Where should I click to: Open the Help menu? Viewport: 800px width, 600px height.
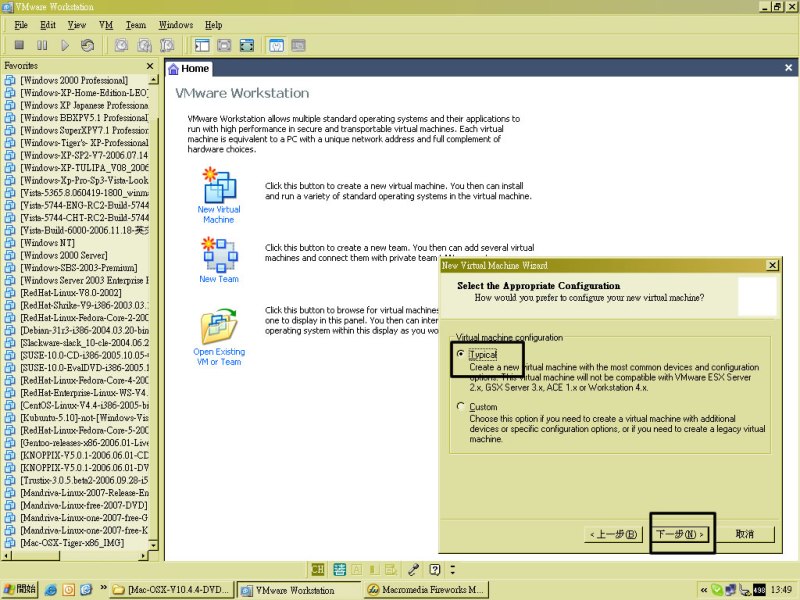tap(213, 25)
